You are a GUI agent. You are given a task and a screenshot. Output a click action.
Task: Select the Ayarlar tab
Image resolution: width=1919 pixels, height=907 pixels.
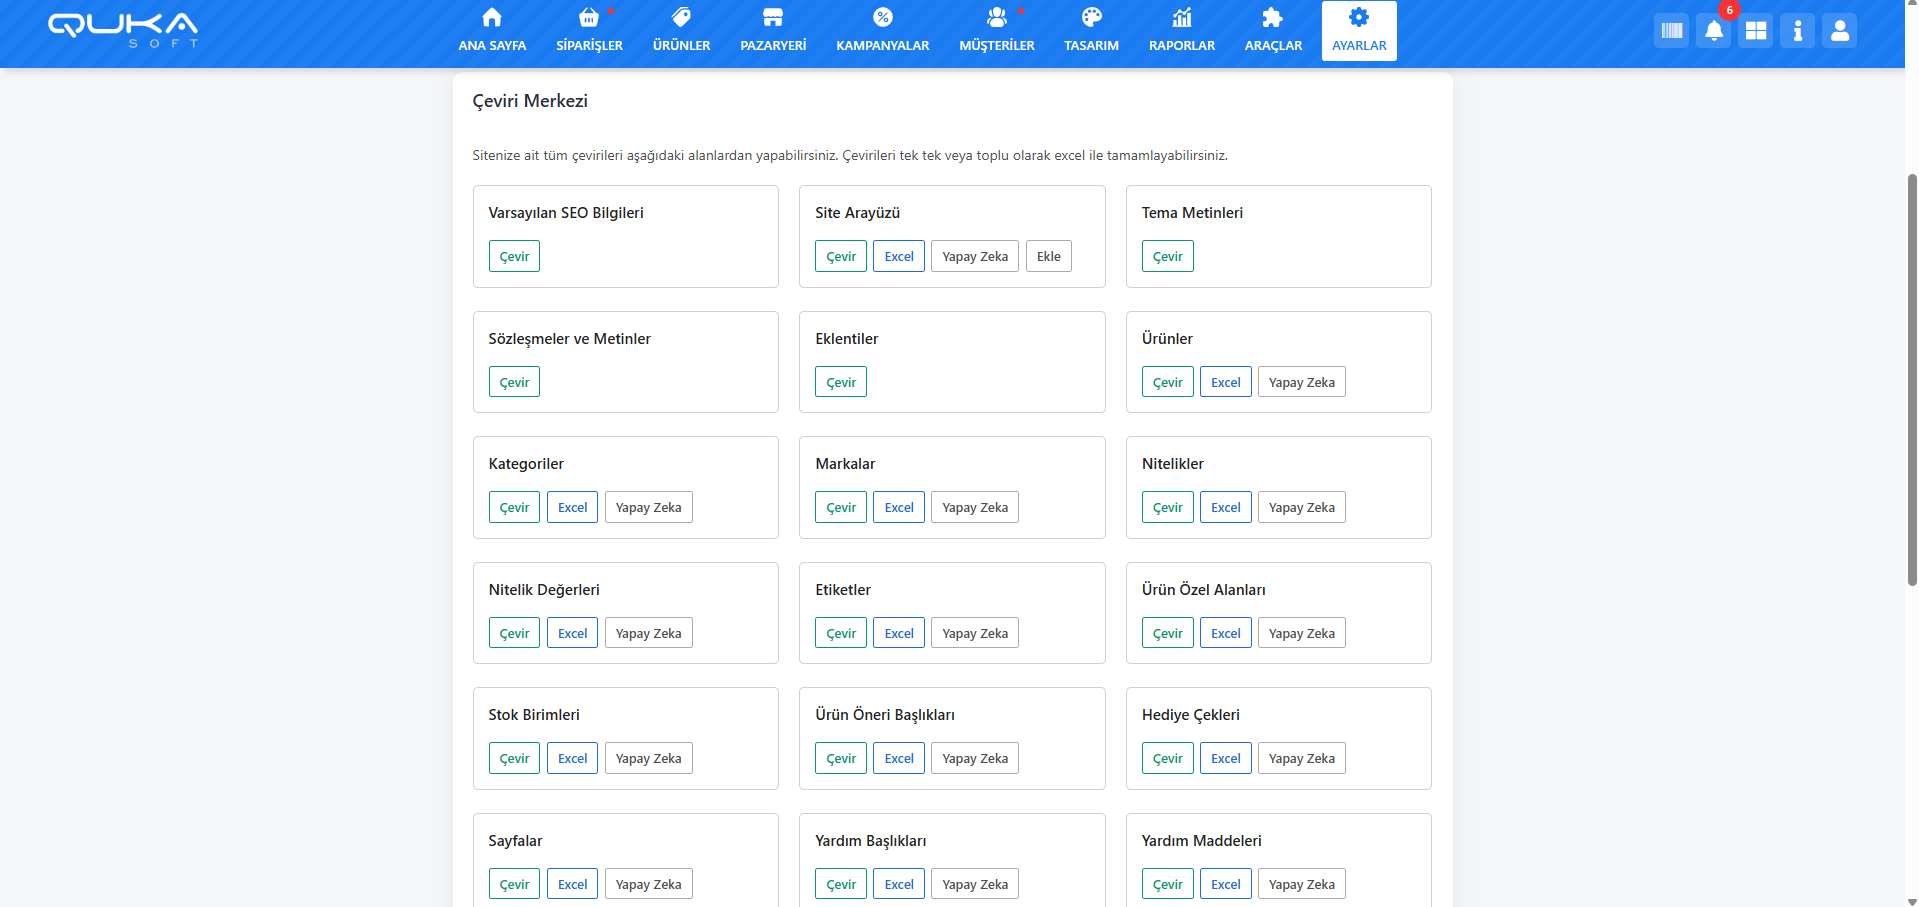pyautogui.click(x=1359, y=31)
